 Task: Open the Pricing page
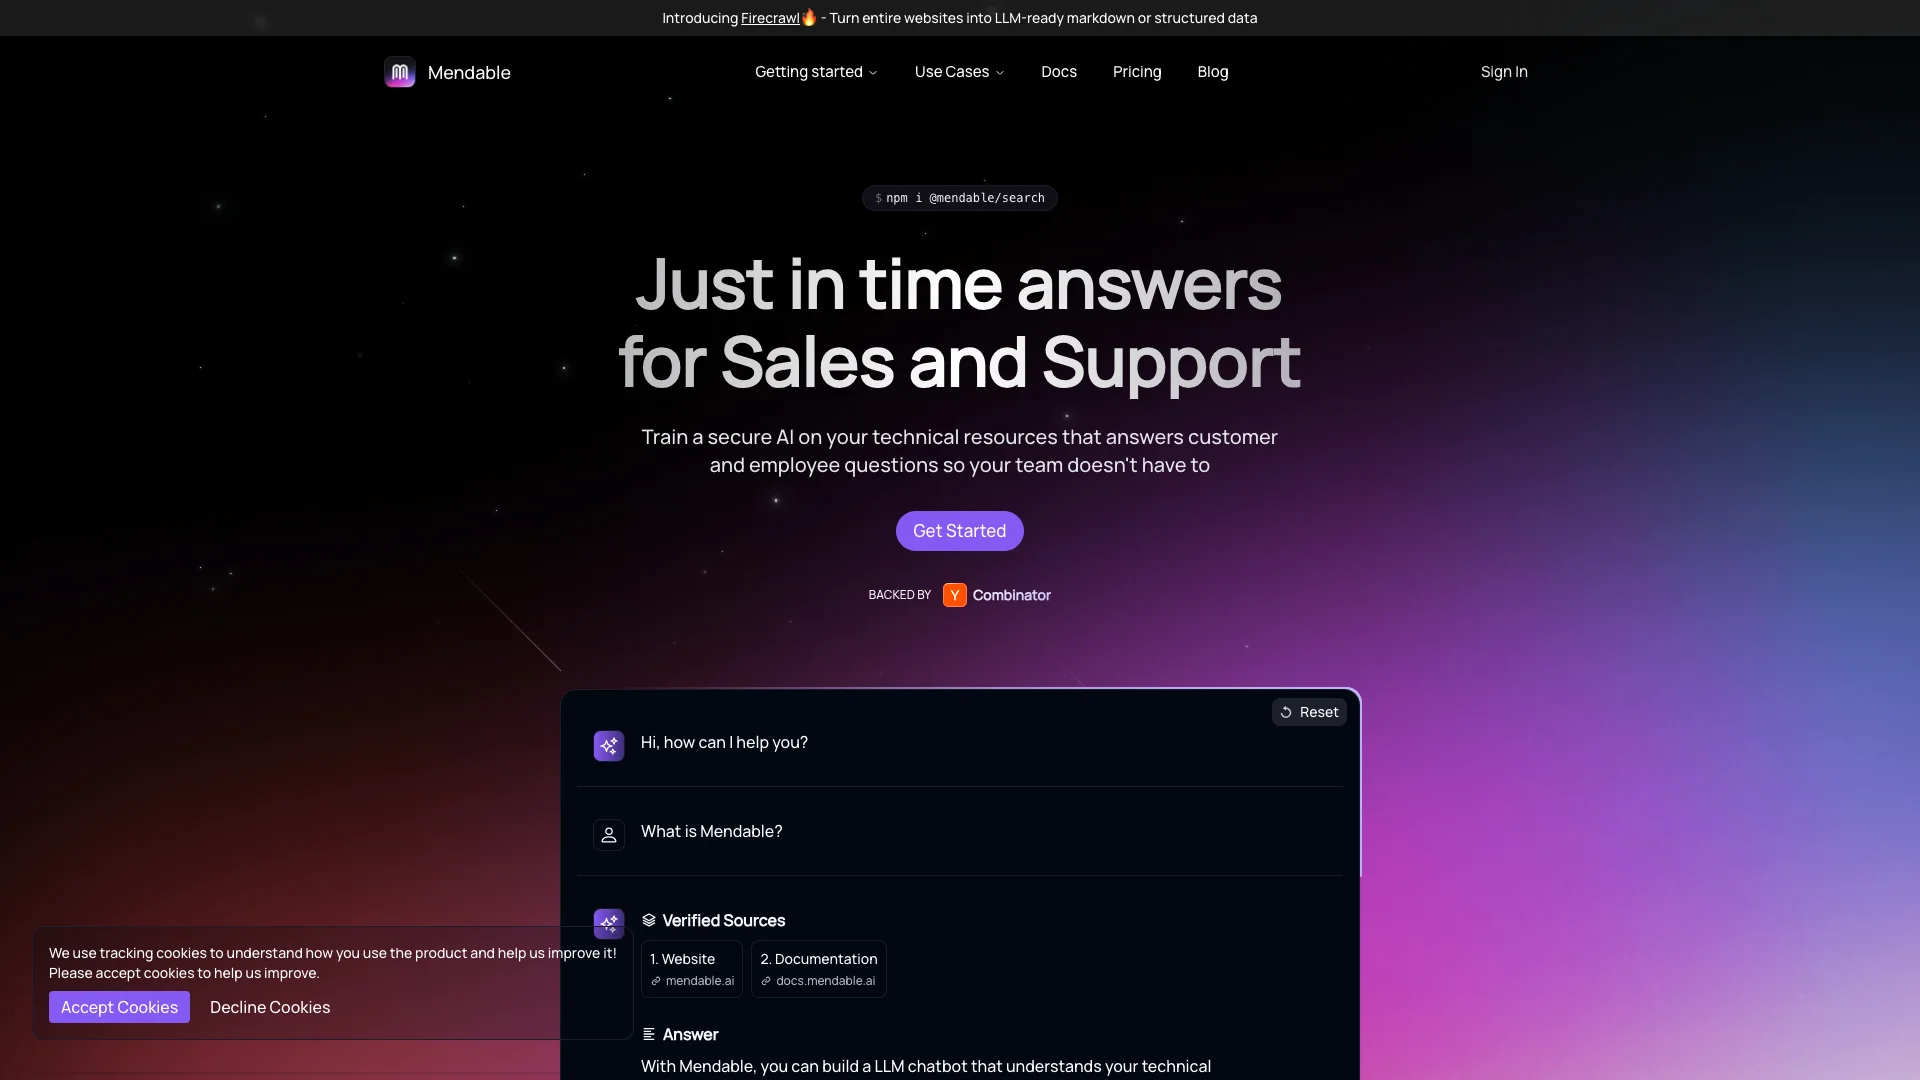(1137, 72)
